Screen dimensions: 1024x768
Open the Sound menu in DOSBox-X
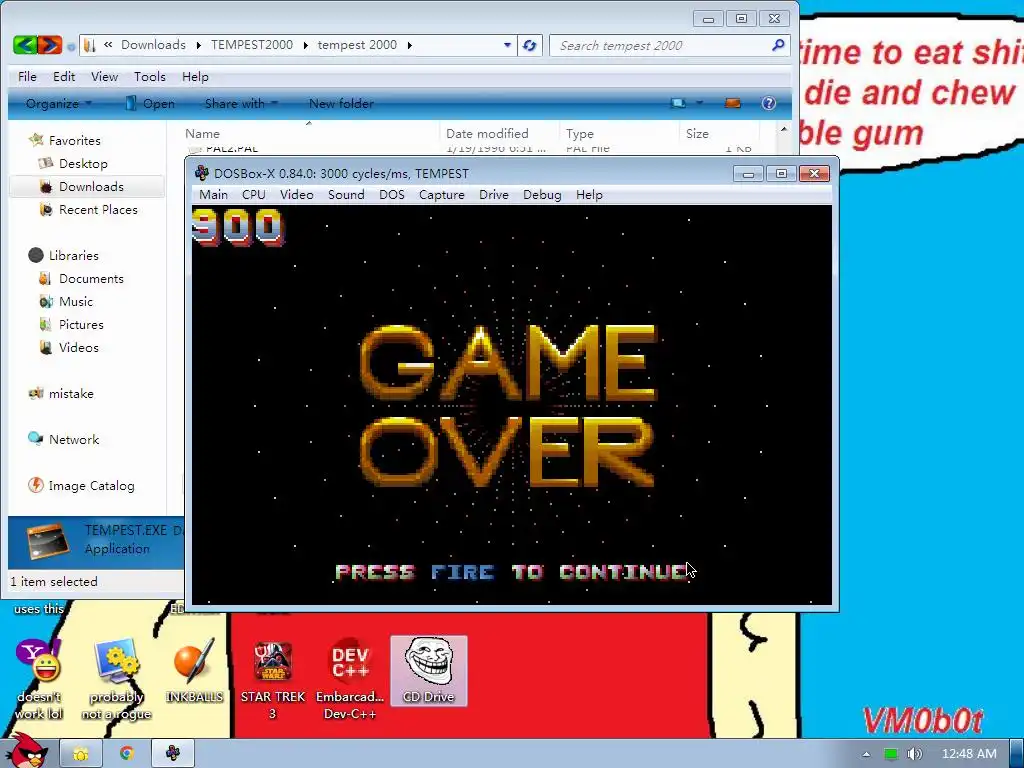pos(346,195)
